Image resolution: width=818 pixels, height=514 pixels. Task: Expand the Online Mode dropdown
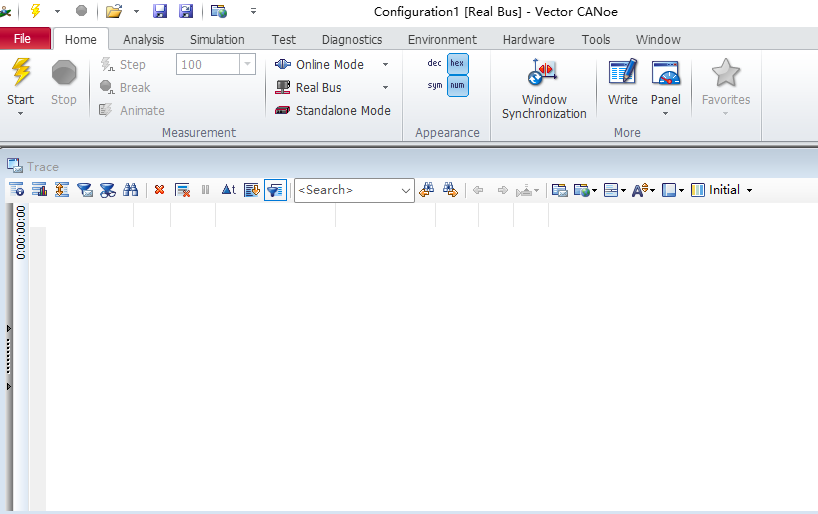tap(385, 64)
